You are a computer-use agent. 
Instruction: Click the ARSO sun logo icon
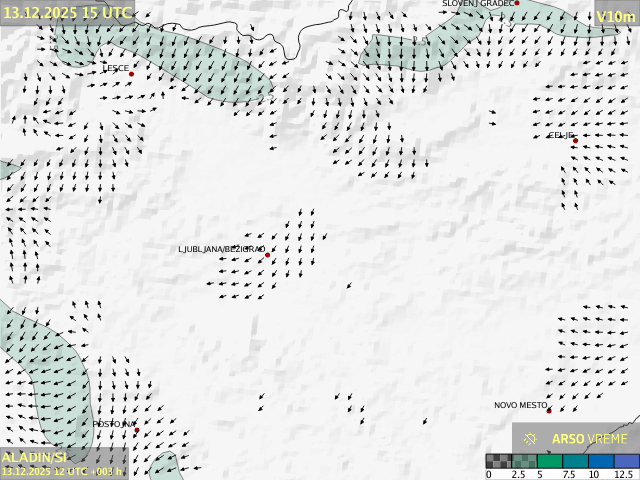tap(531, 438)
